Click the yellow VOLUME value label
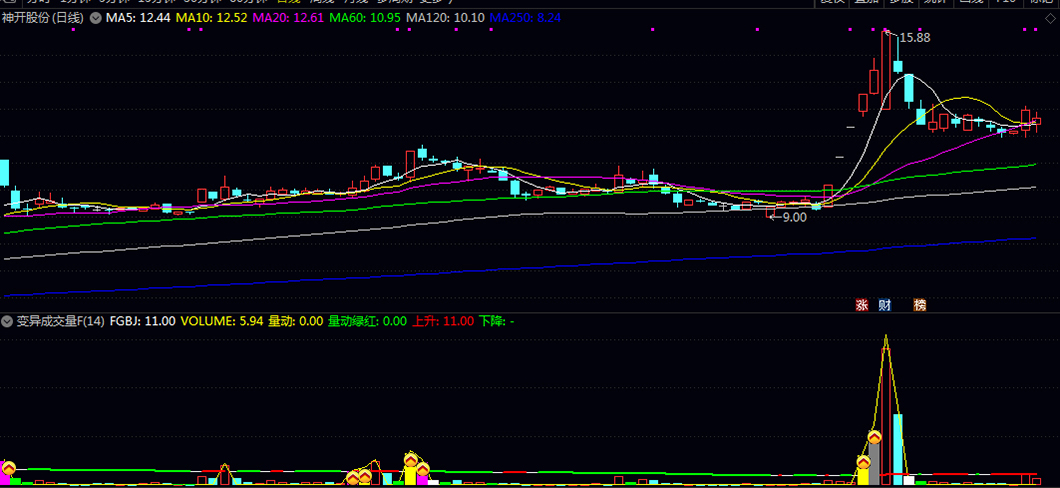 pyautogui.click(x=221, y=321)
